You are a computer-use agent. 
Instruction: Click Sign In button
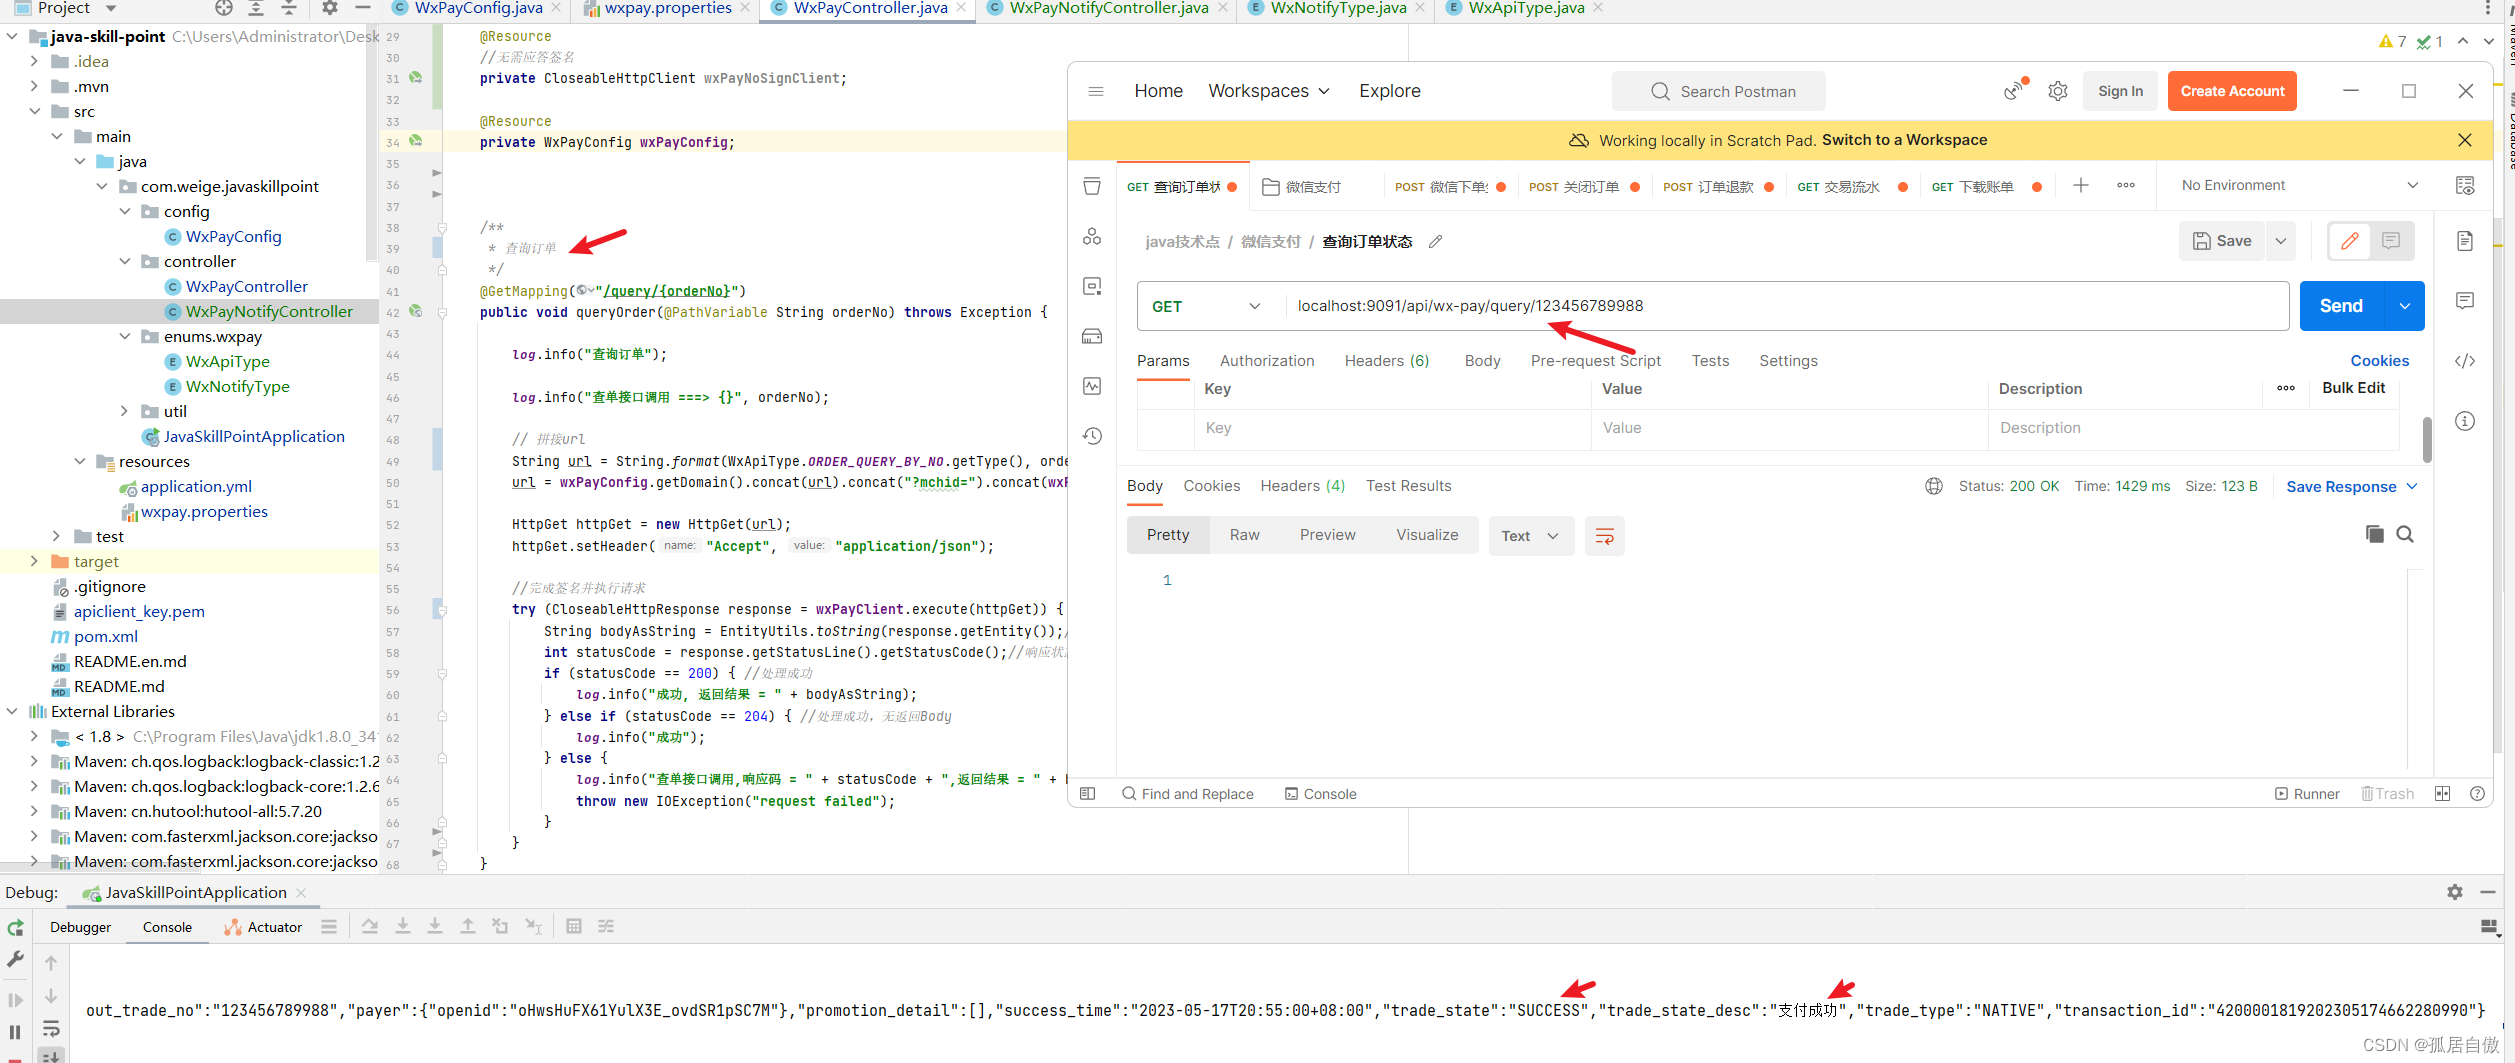click(2120, 91)
